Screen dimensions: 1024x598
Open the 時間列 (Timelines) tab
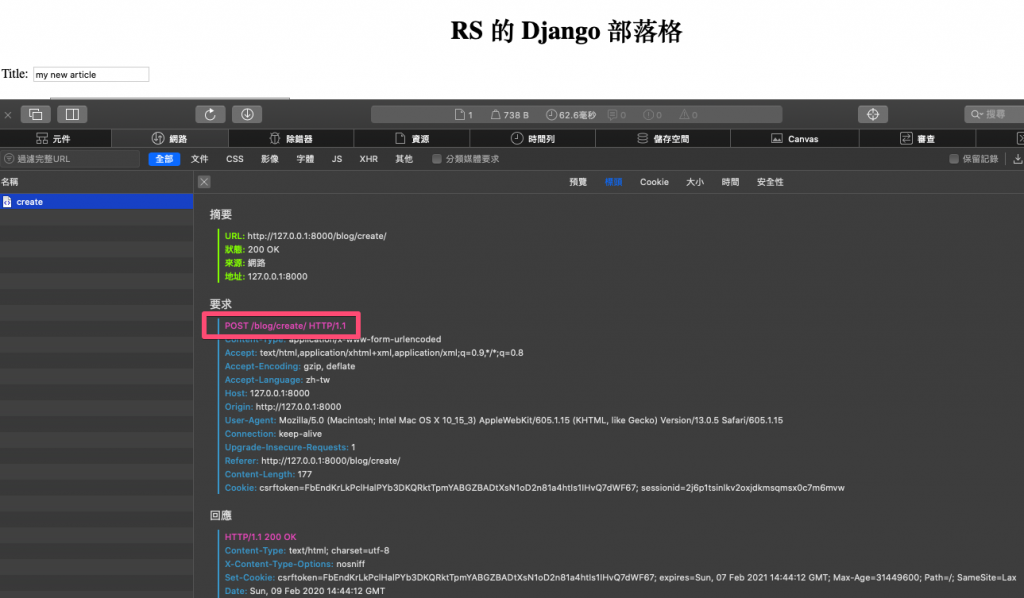pos(532,138)
